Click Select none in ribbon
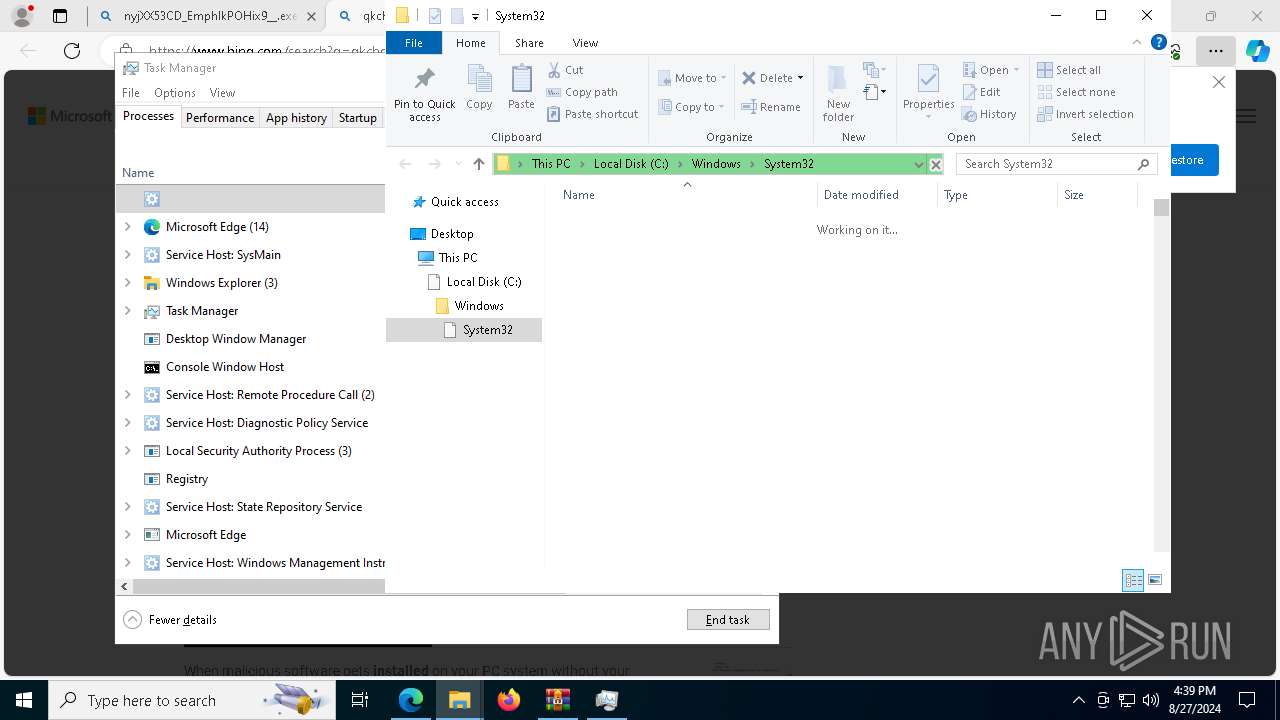The width and height of the screenshot is (1280, 720). [1075, 92]
